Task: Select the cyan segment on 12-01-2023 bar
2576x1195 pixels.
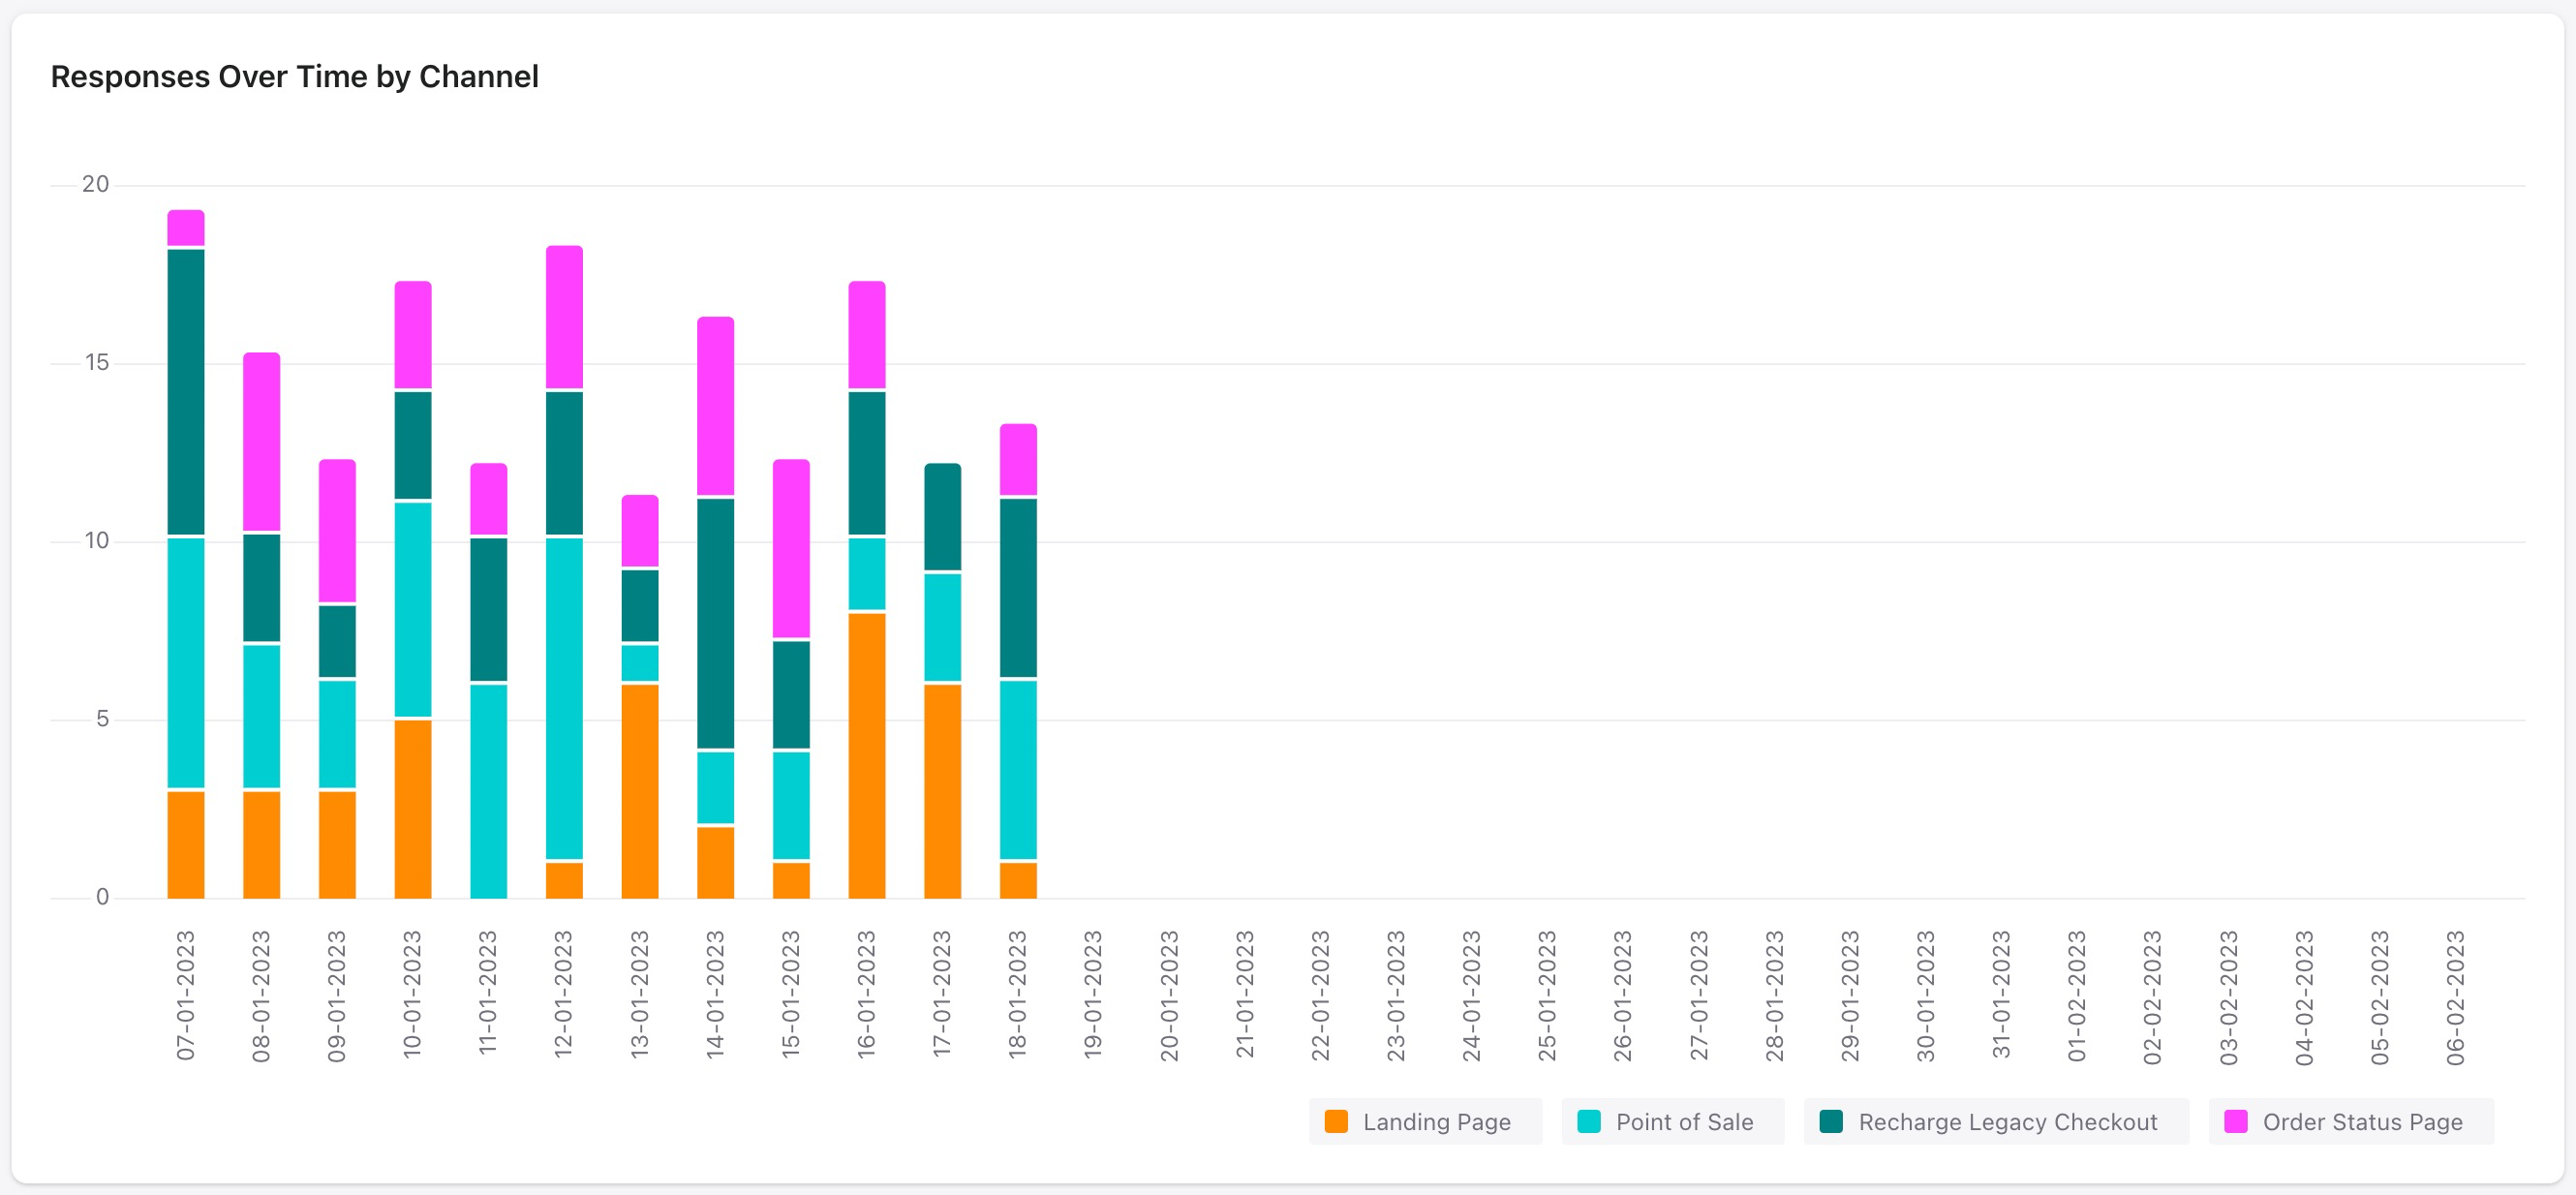Action: (564, 698)
